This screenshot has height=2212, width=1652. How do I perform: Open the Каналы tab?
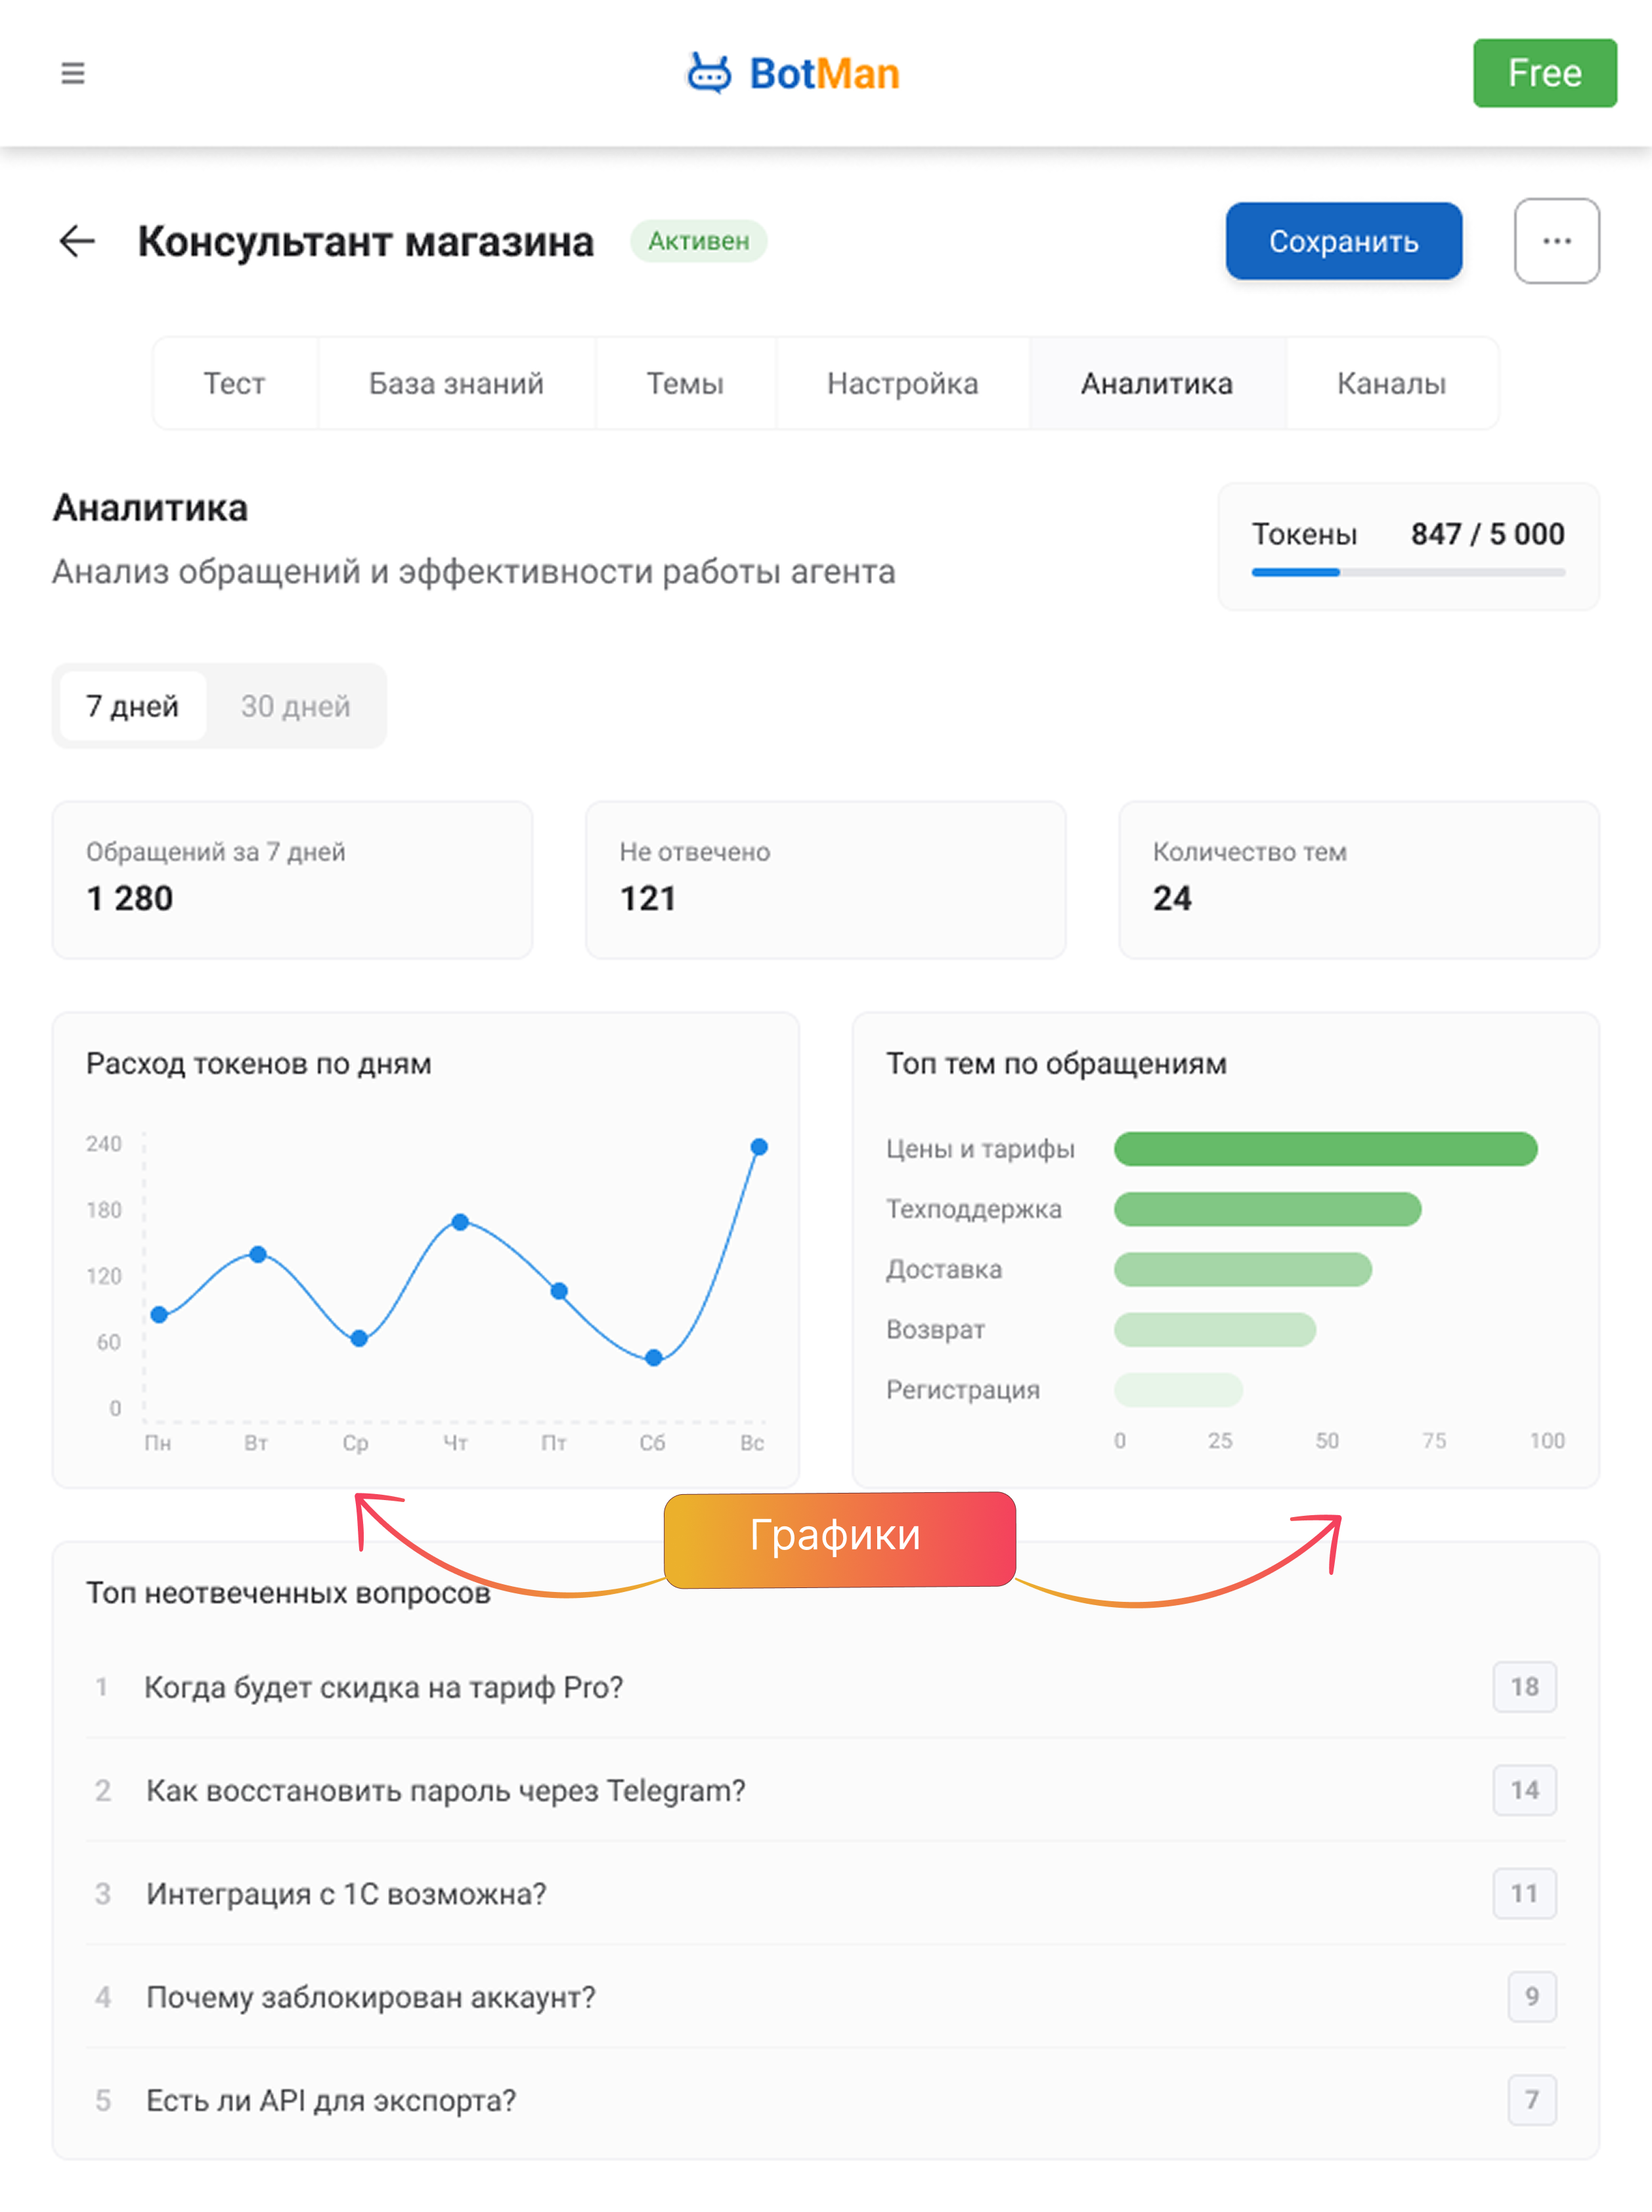1391,383
